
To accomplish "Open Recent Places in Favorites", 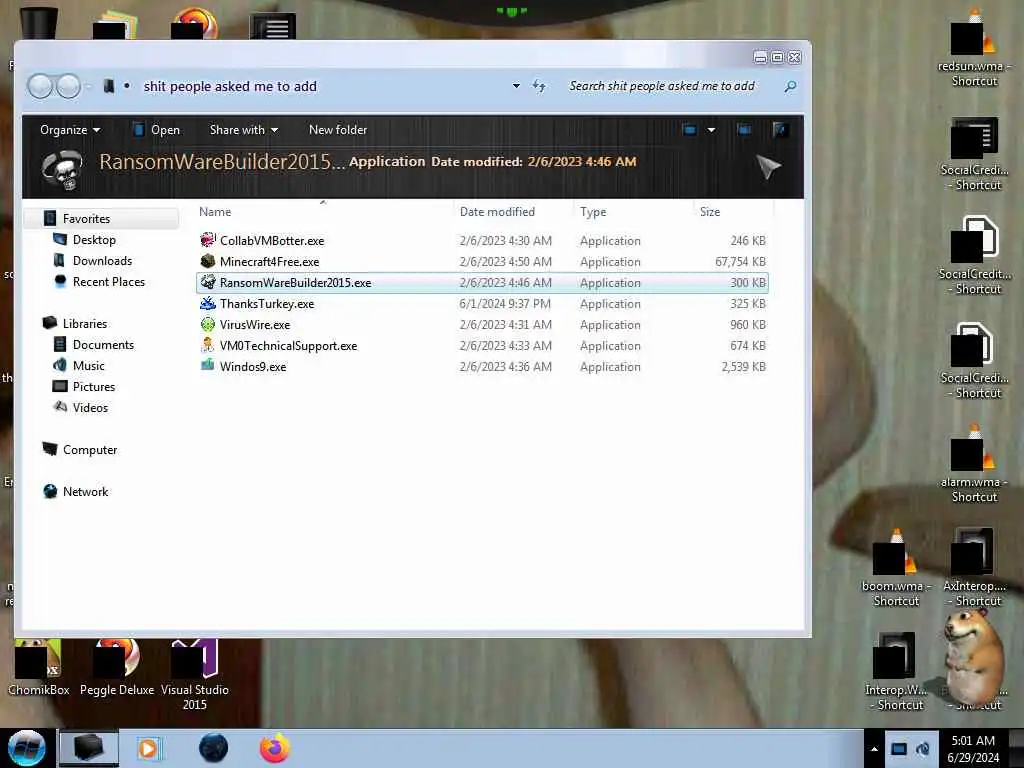I will [108, 281].
